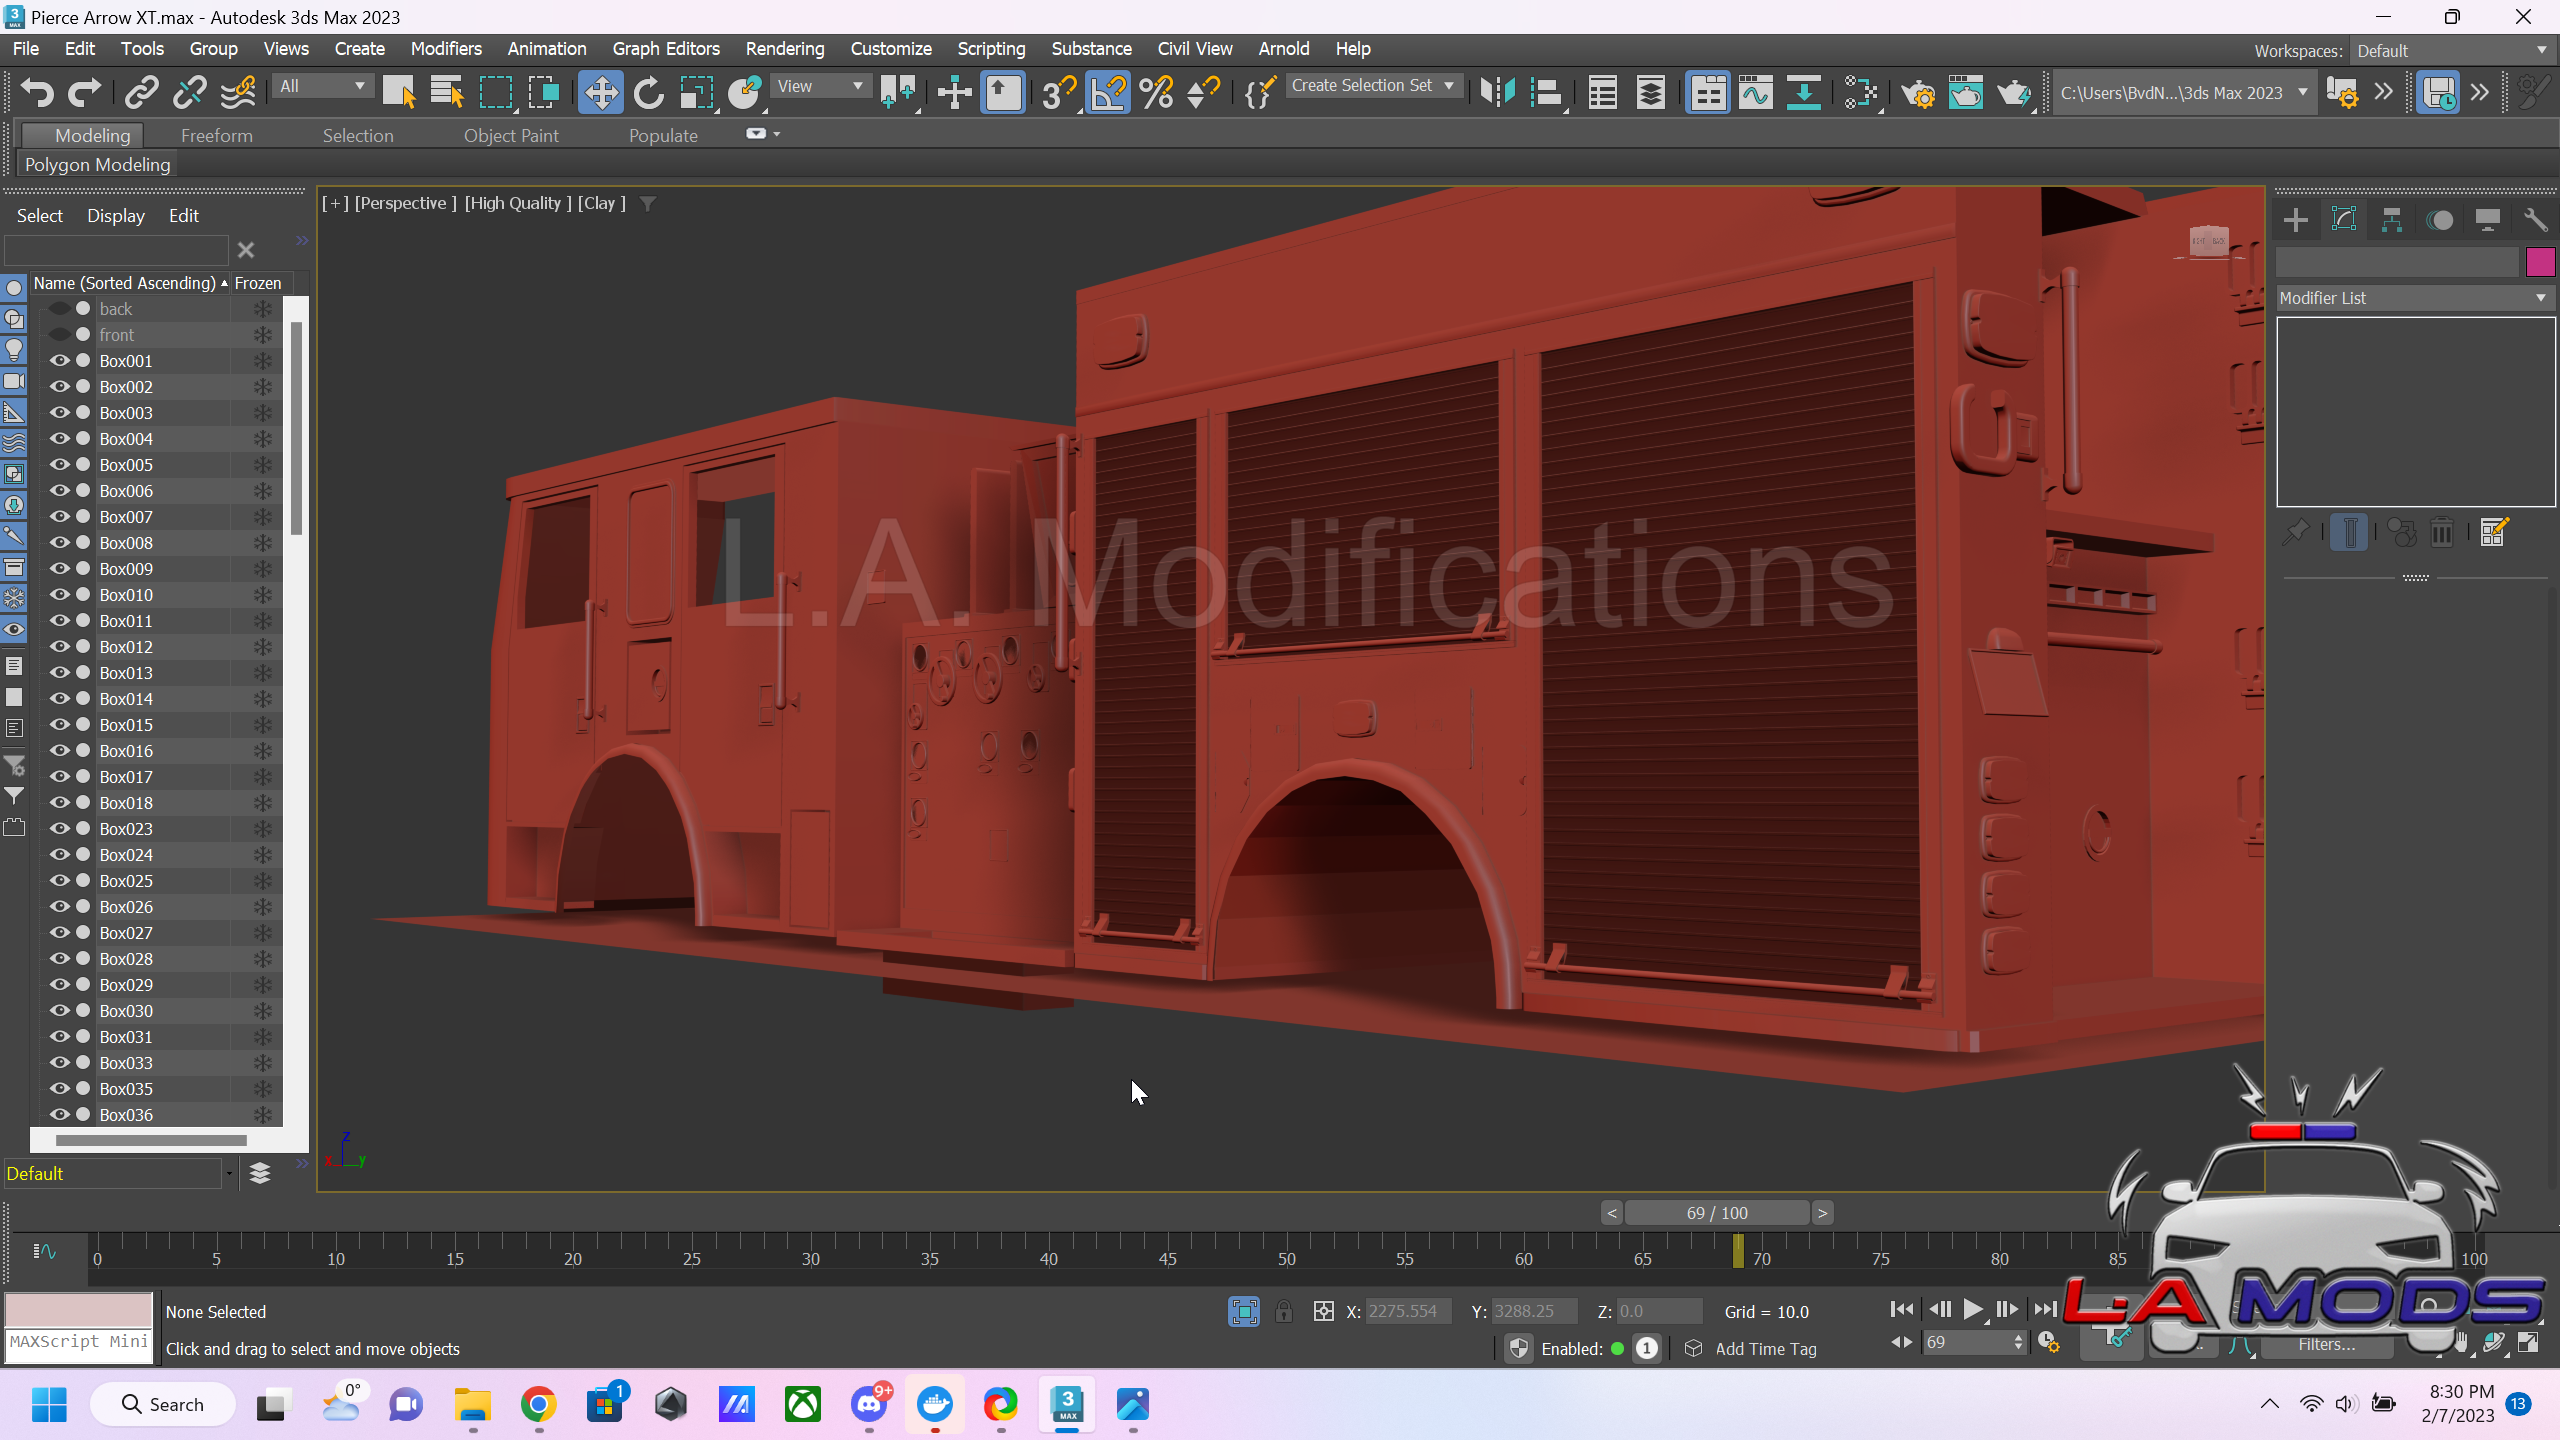
Task: Hide Box005 with its eye icon
Action: tap(60, 464)
